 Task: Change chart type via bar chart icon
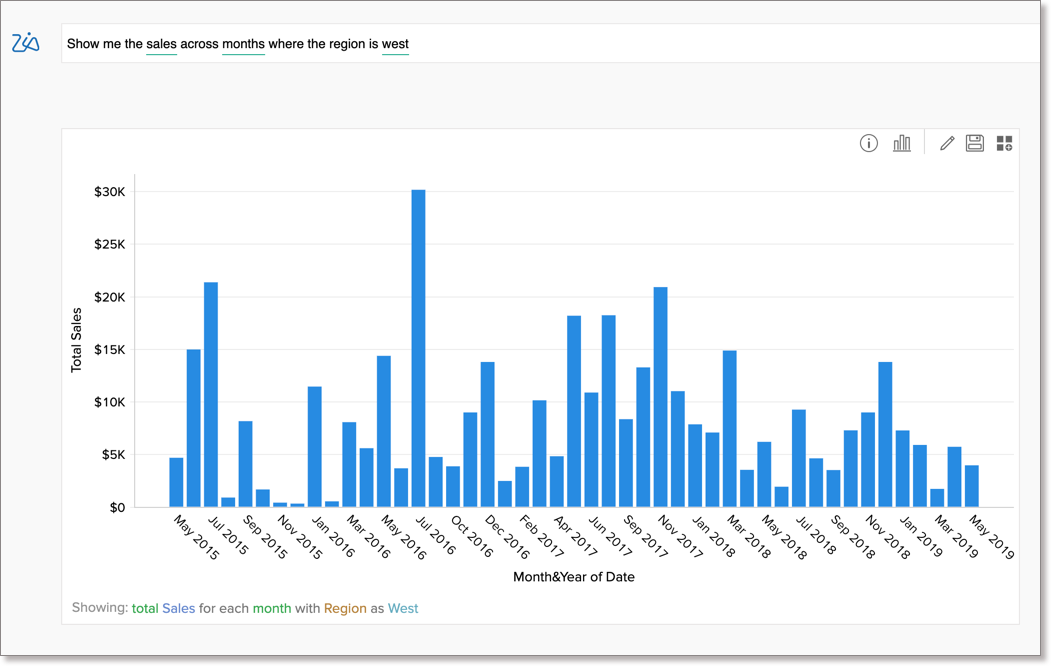pyautogui.click(x=902, y=143)
